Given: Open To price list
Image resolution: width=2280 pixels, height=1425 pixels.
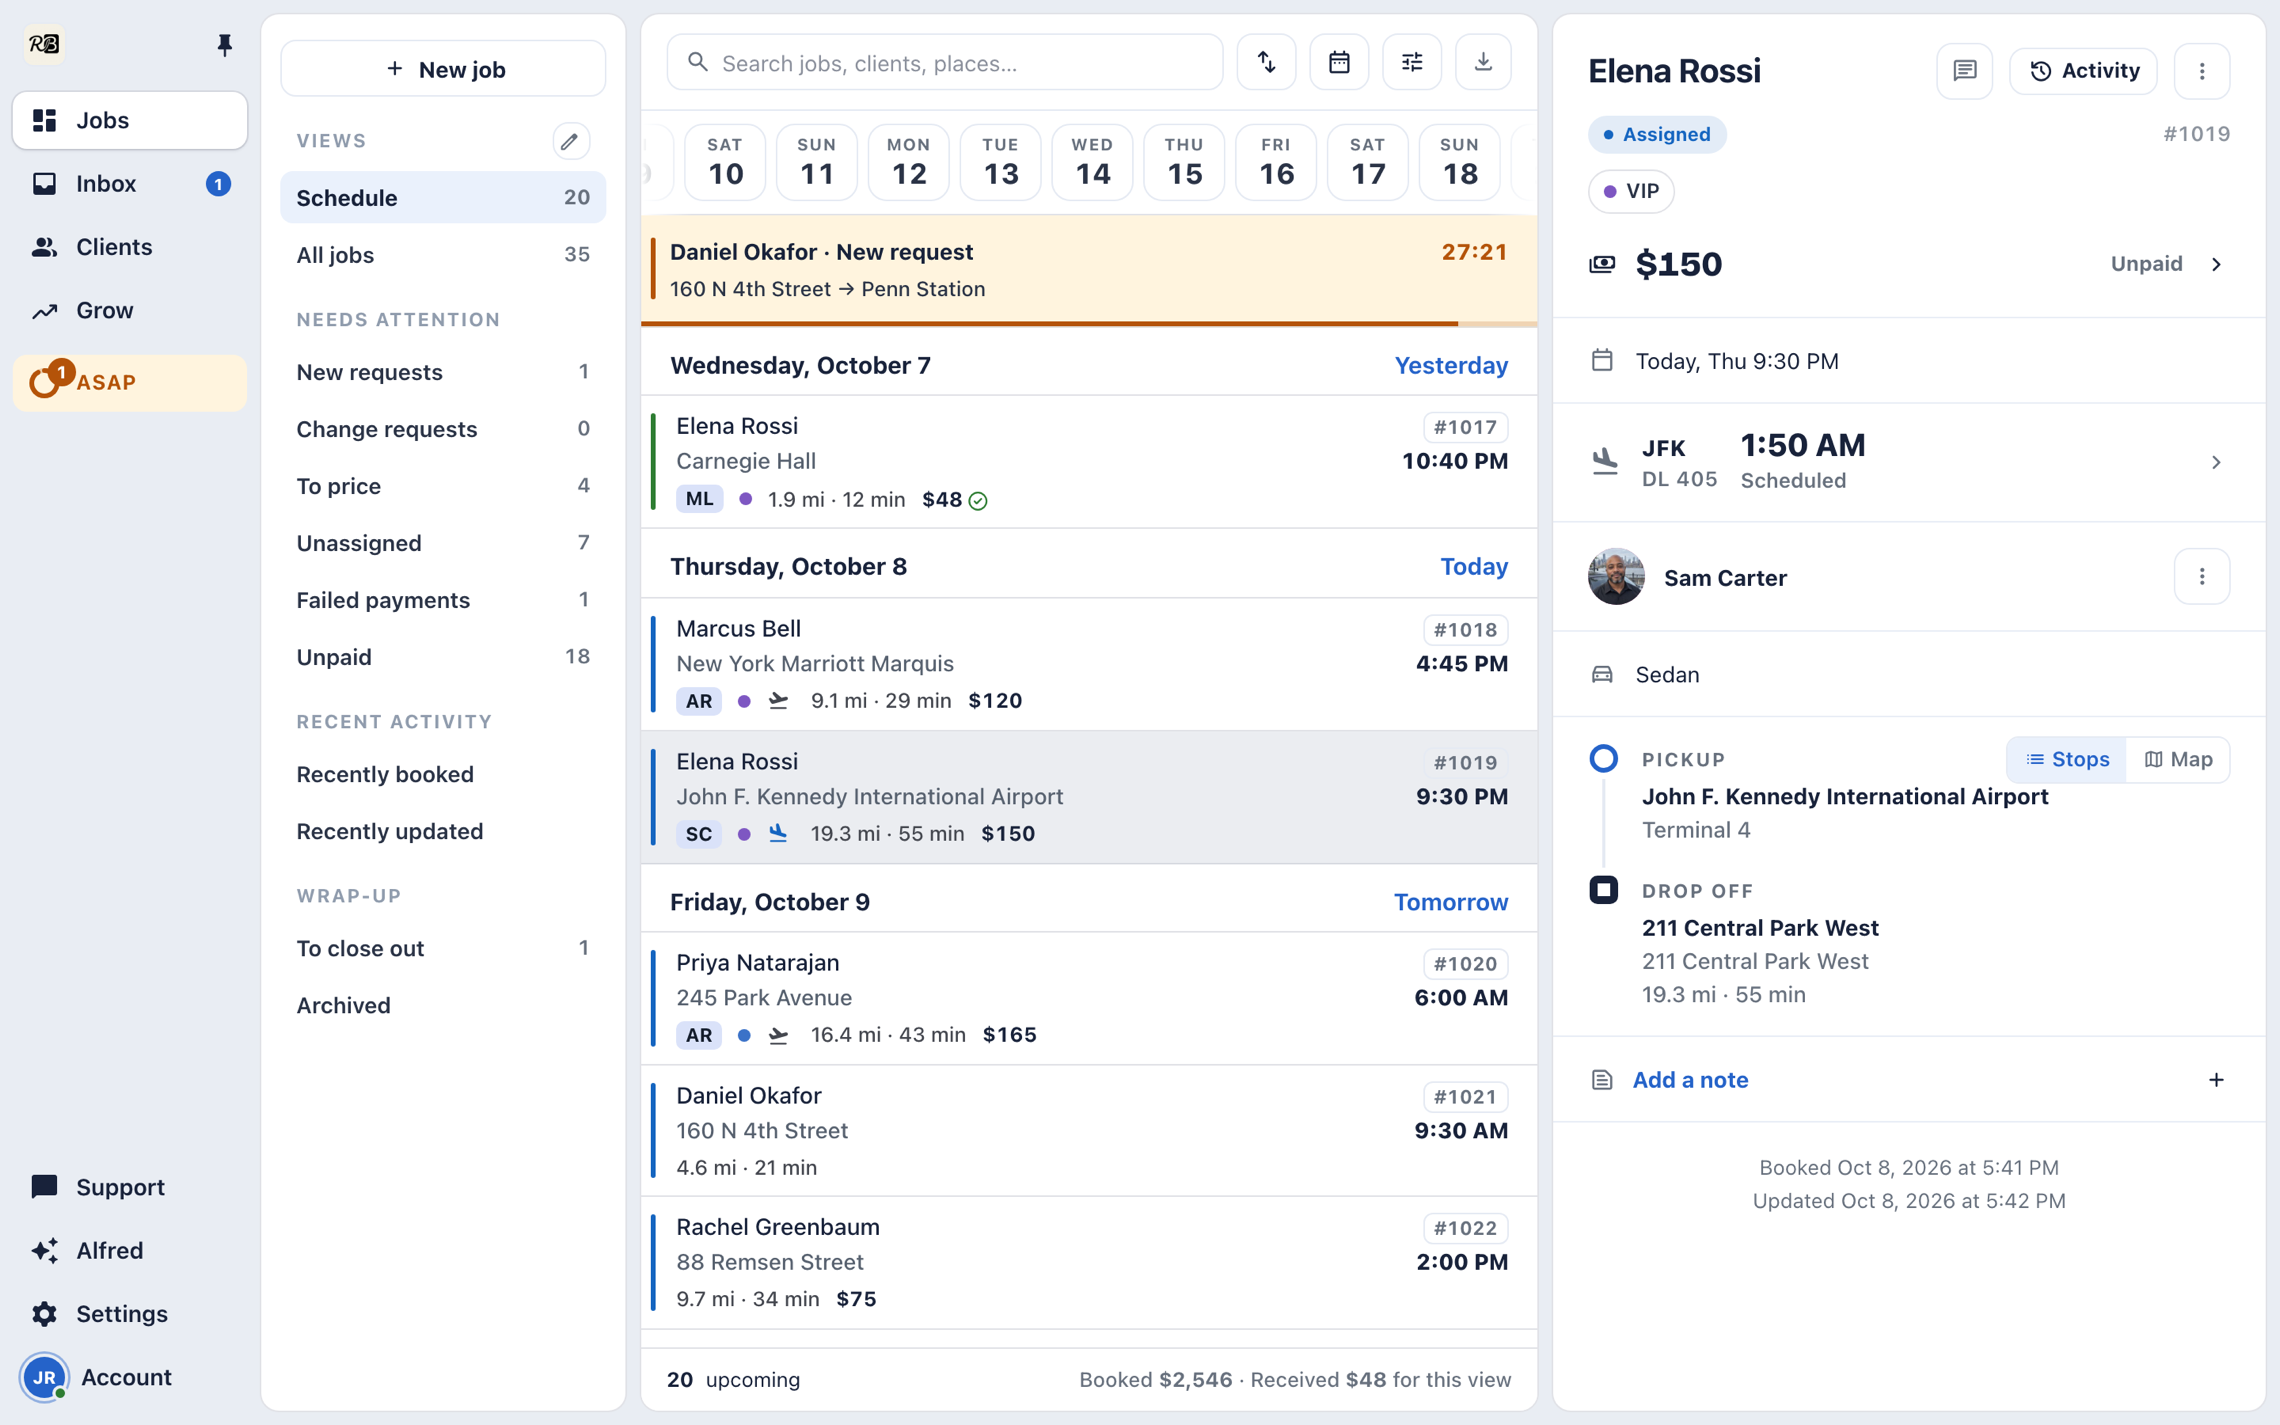Looking at the screenshot, I should click(443, 486).
